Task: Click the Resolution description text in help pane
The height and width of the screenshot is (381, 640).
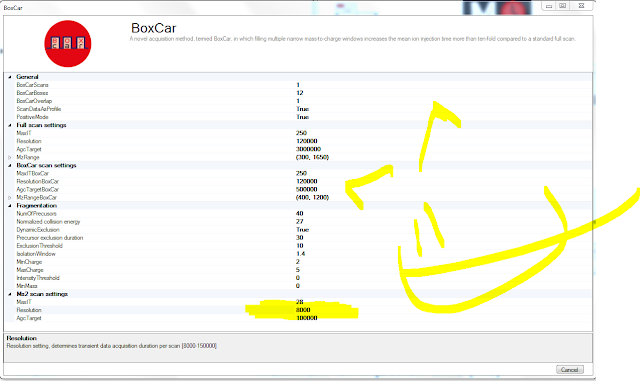Action: click(112, 346)
